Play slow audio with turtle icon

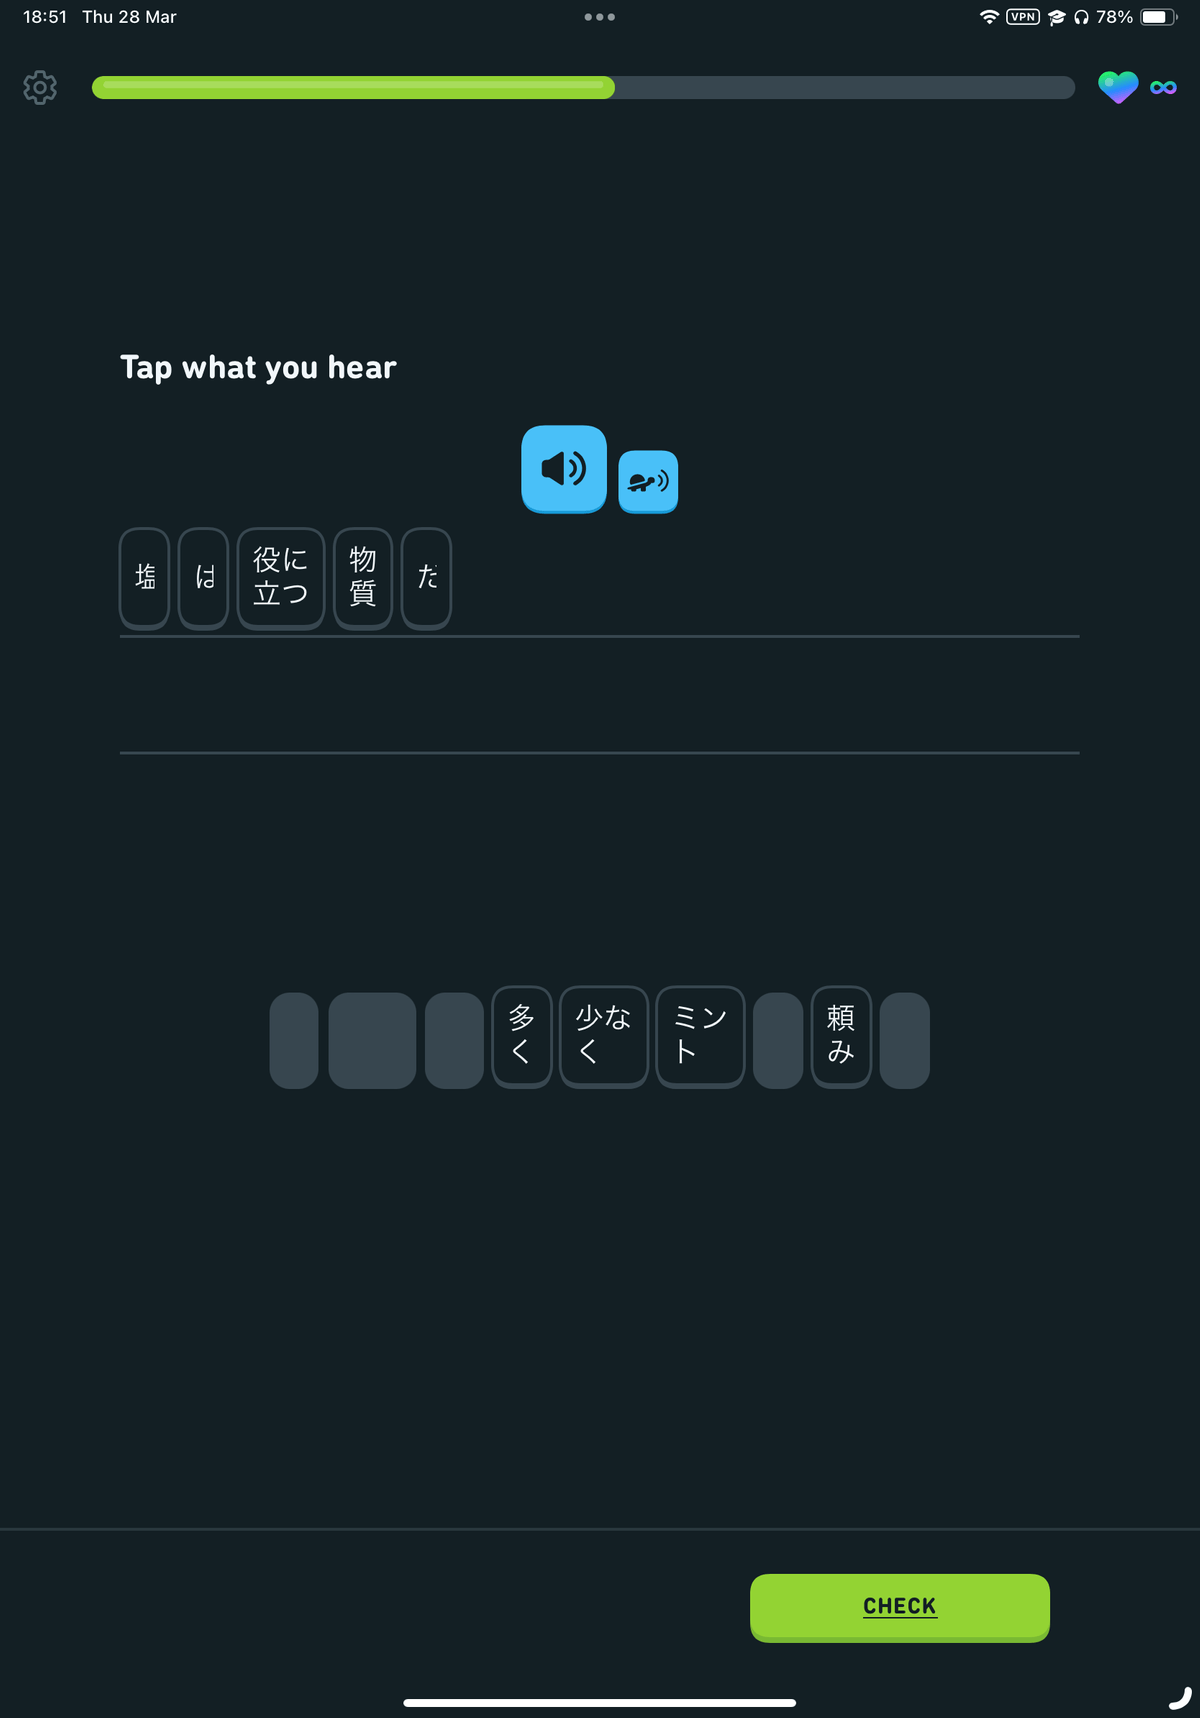(x=648, y=482)
